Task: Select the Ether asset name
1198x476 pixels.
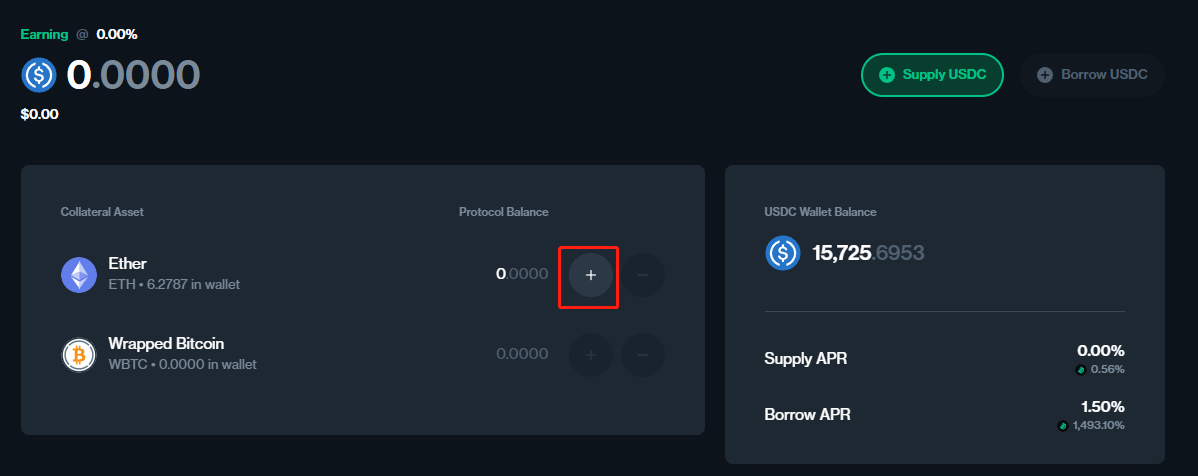Action: 128,264
